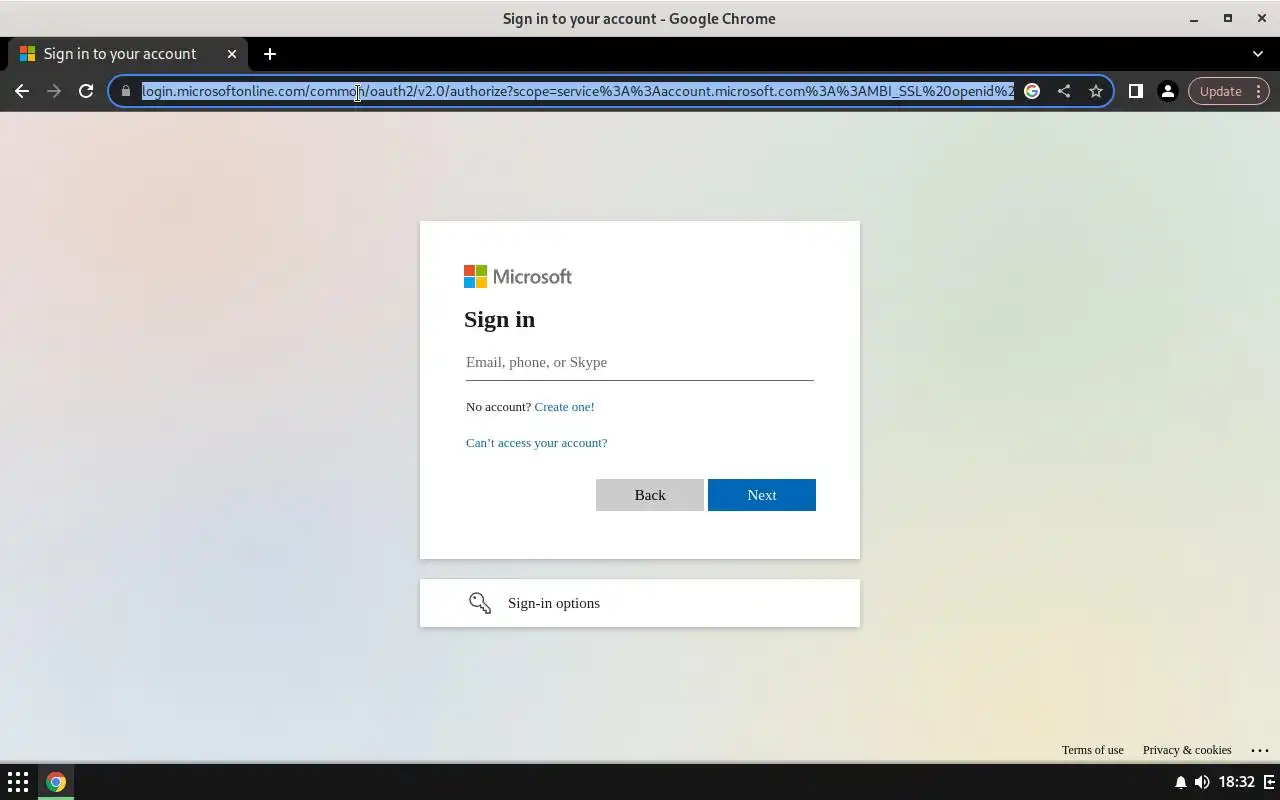Viewport: 1280px width, 800px height.
Task: Maximize the Chrome window
Action: coord(1228,18)
